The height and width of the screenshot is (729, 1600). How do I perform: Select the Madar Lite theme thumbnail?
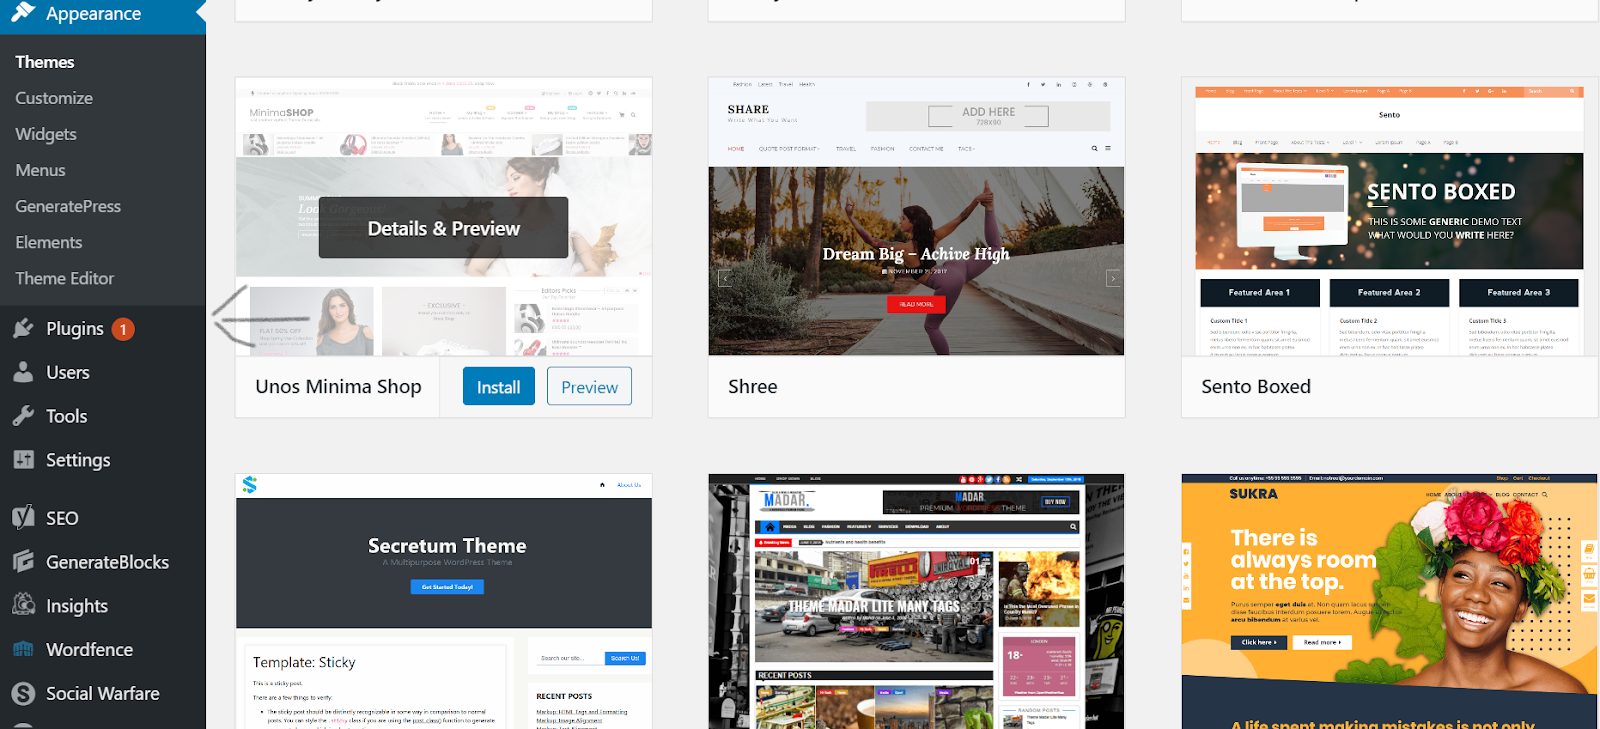(916, 601)
